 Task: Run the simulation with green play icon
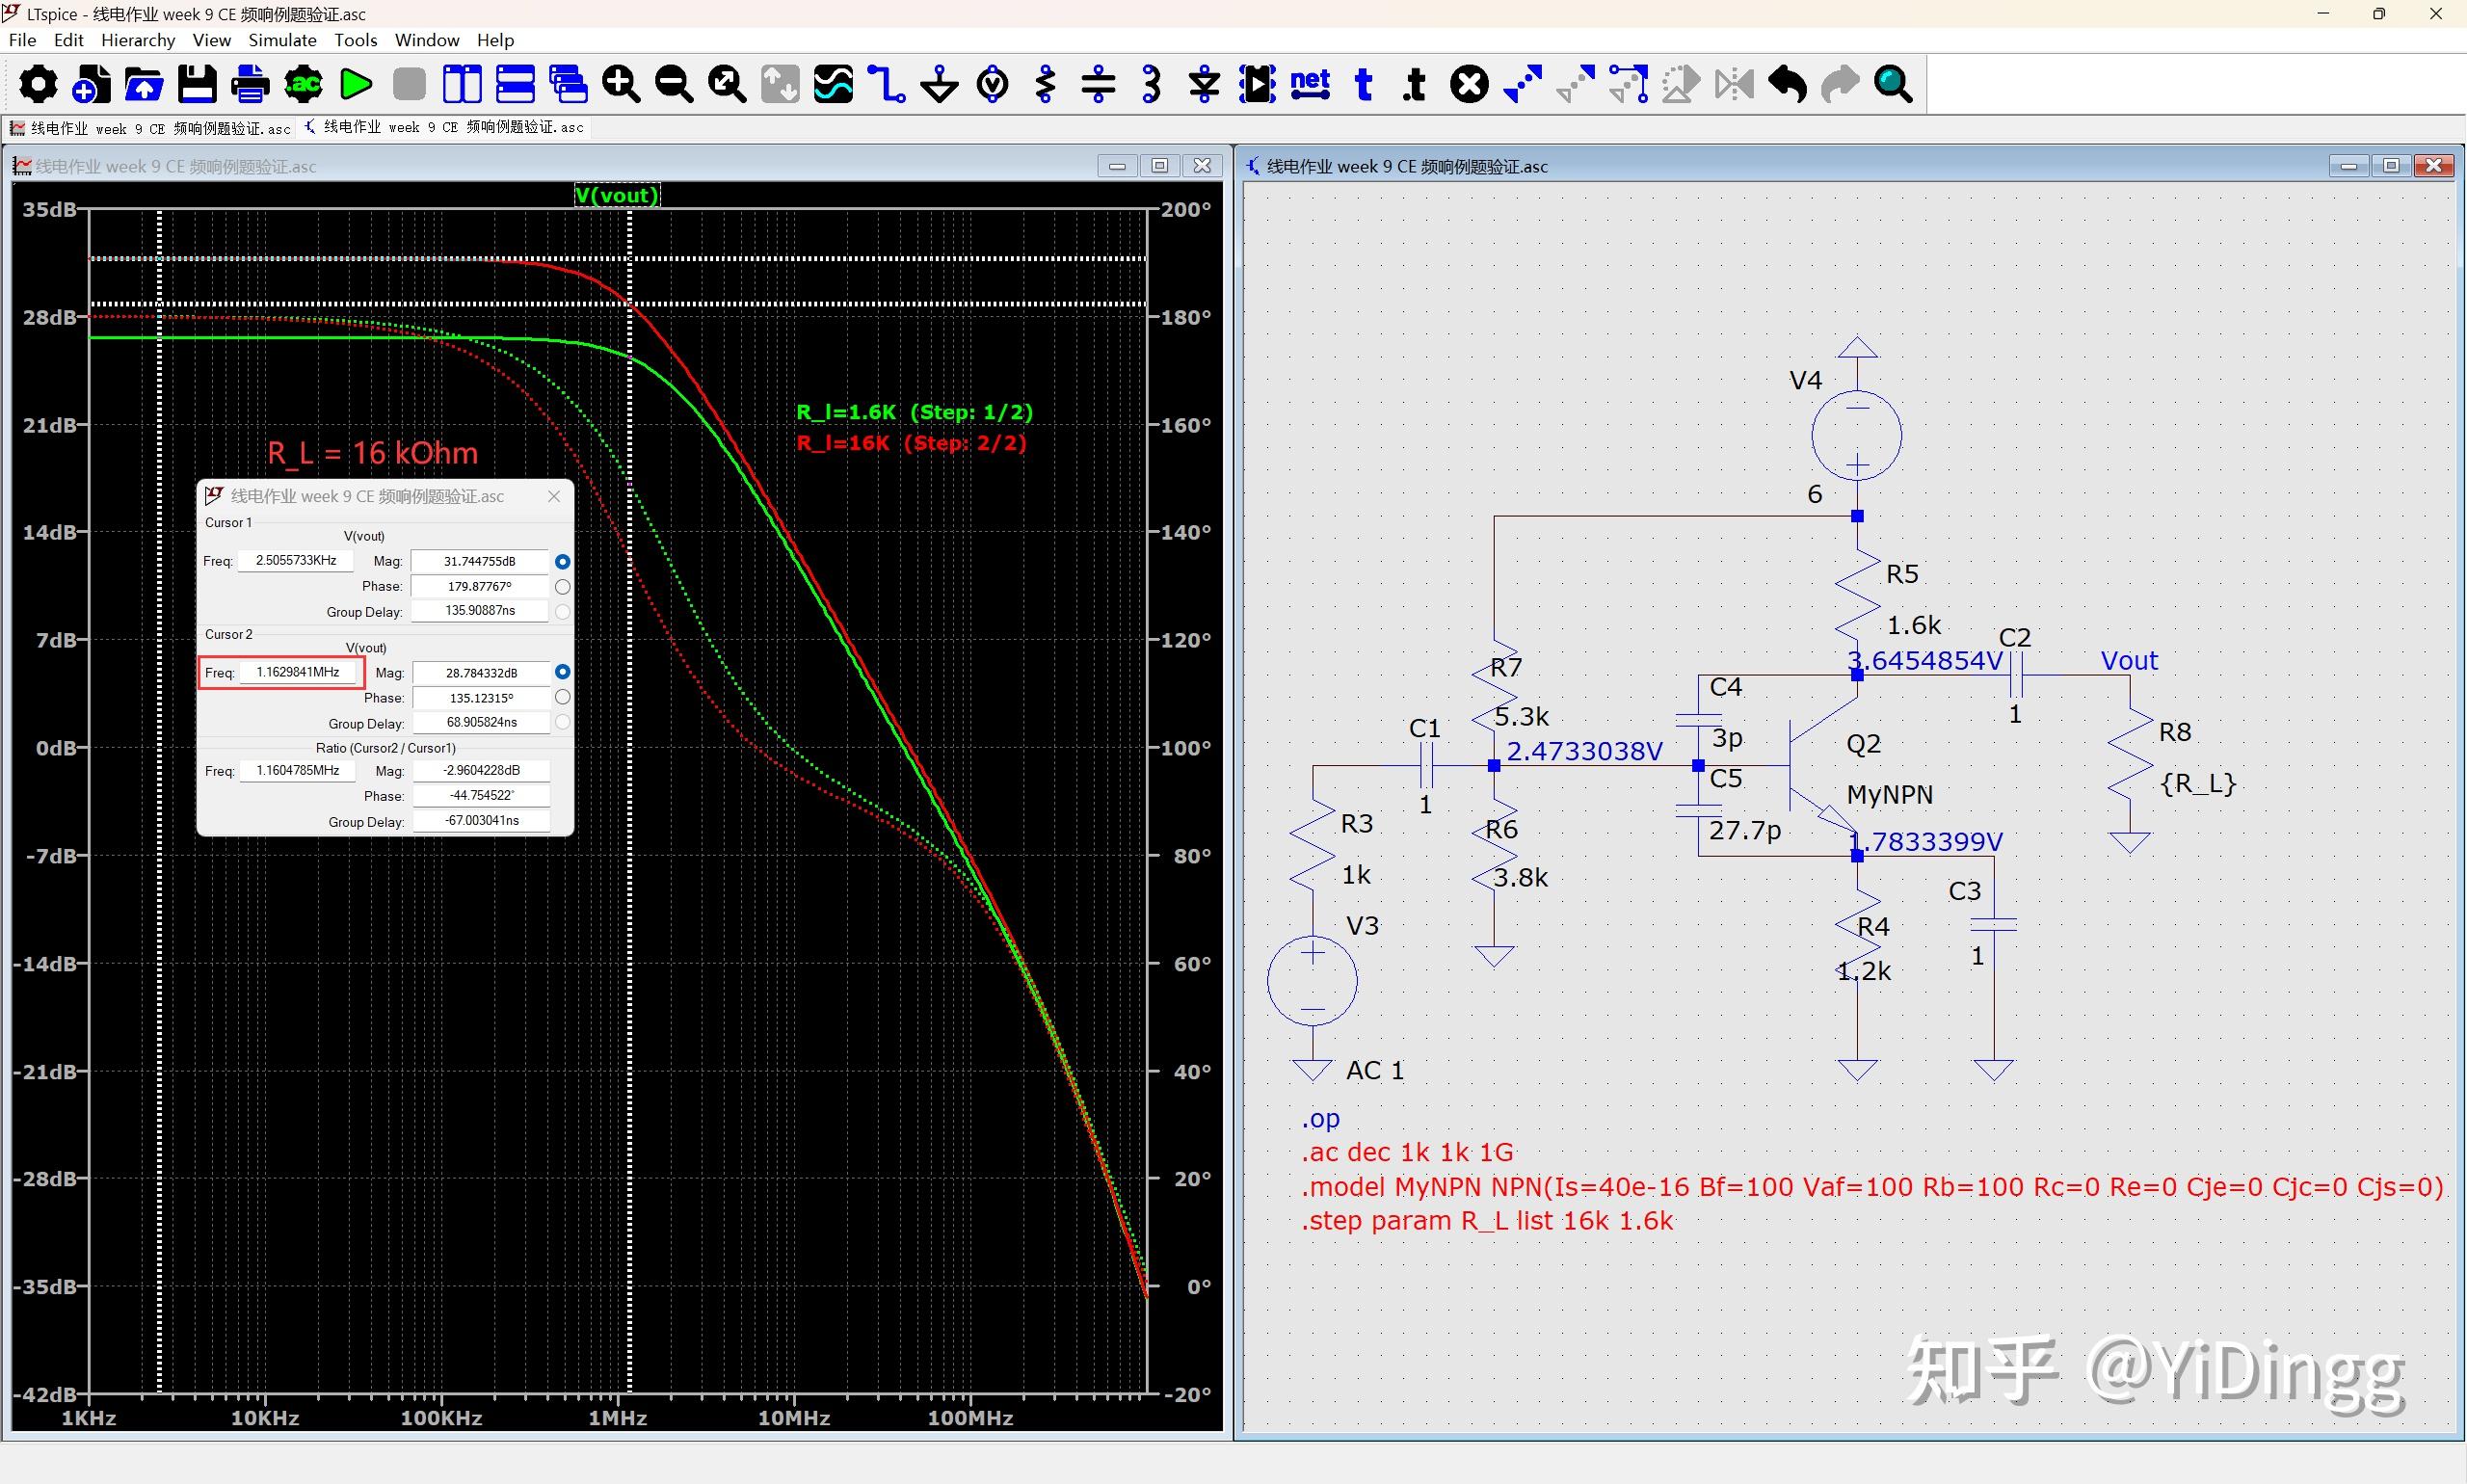(x=356, y=84)
